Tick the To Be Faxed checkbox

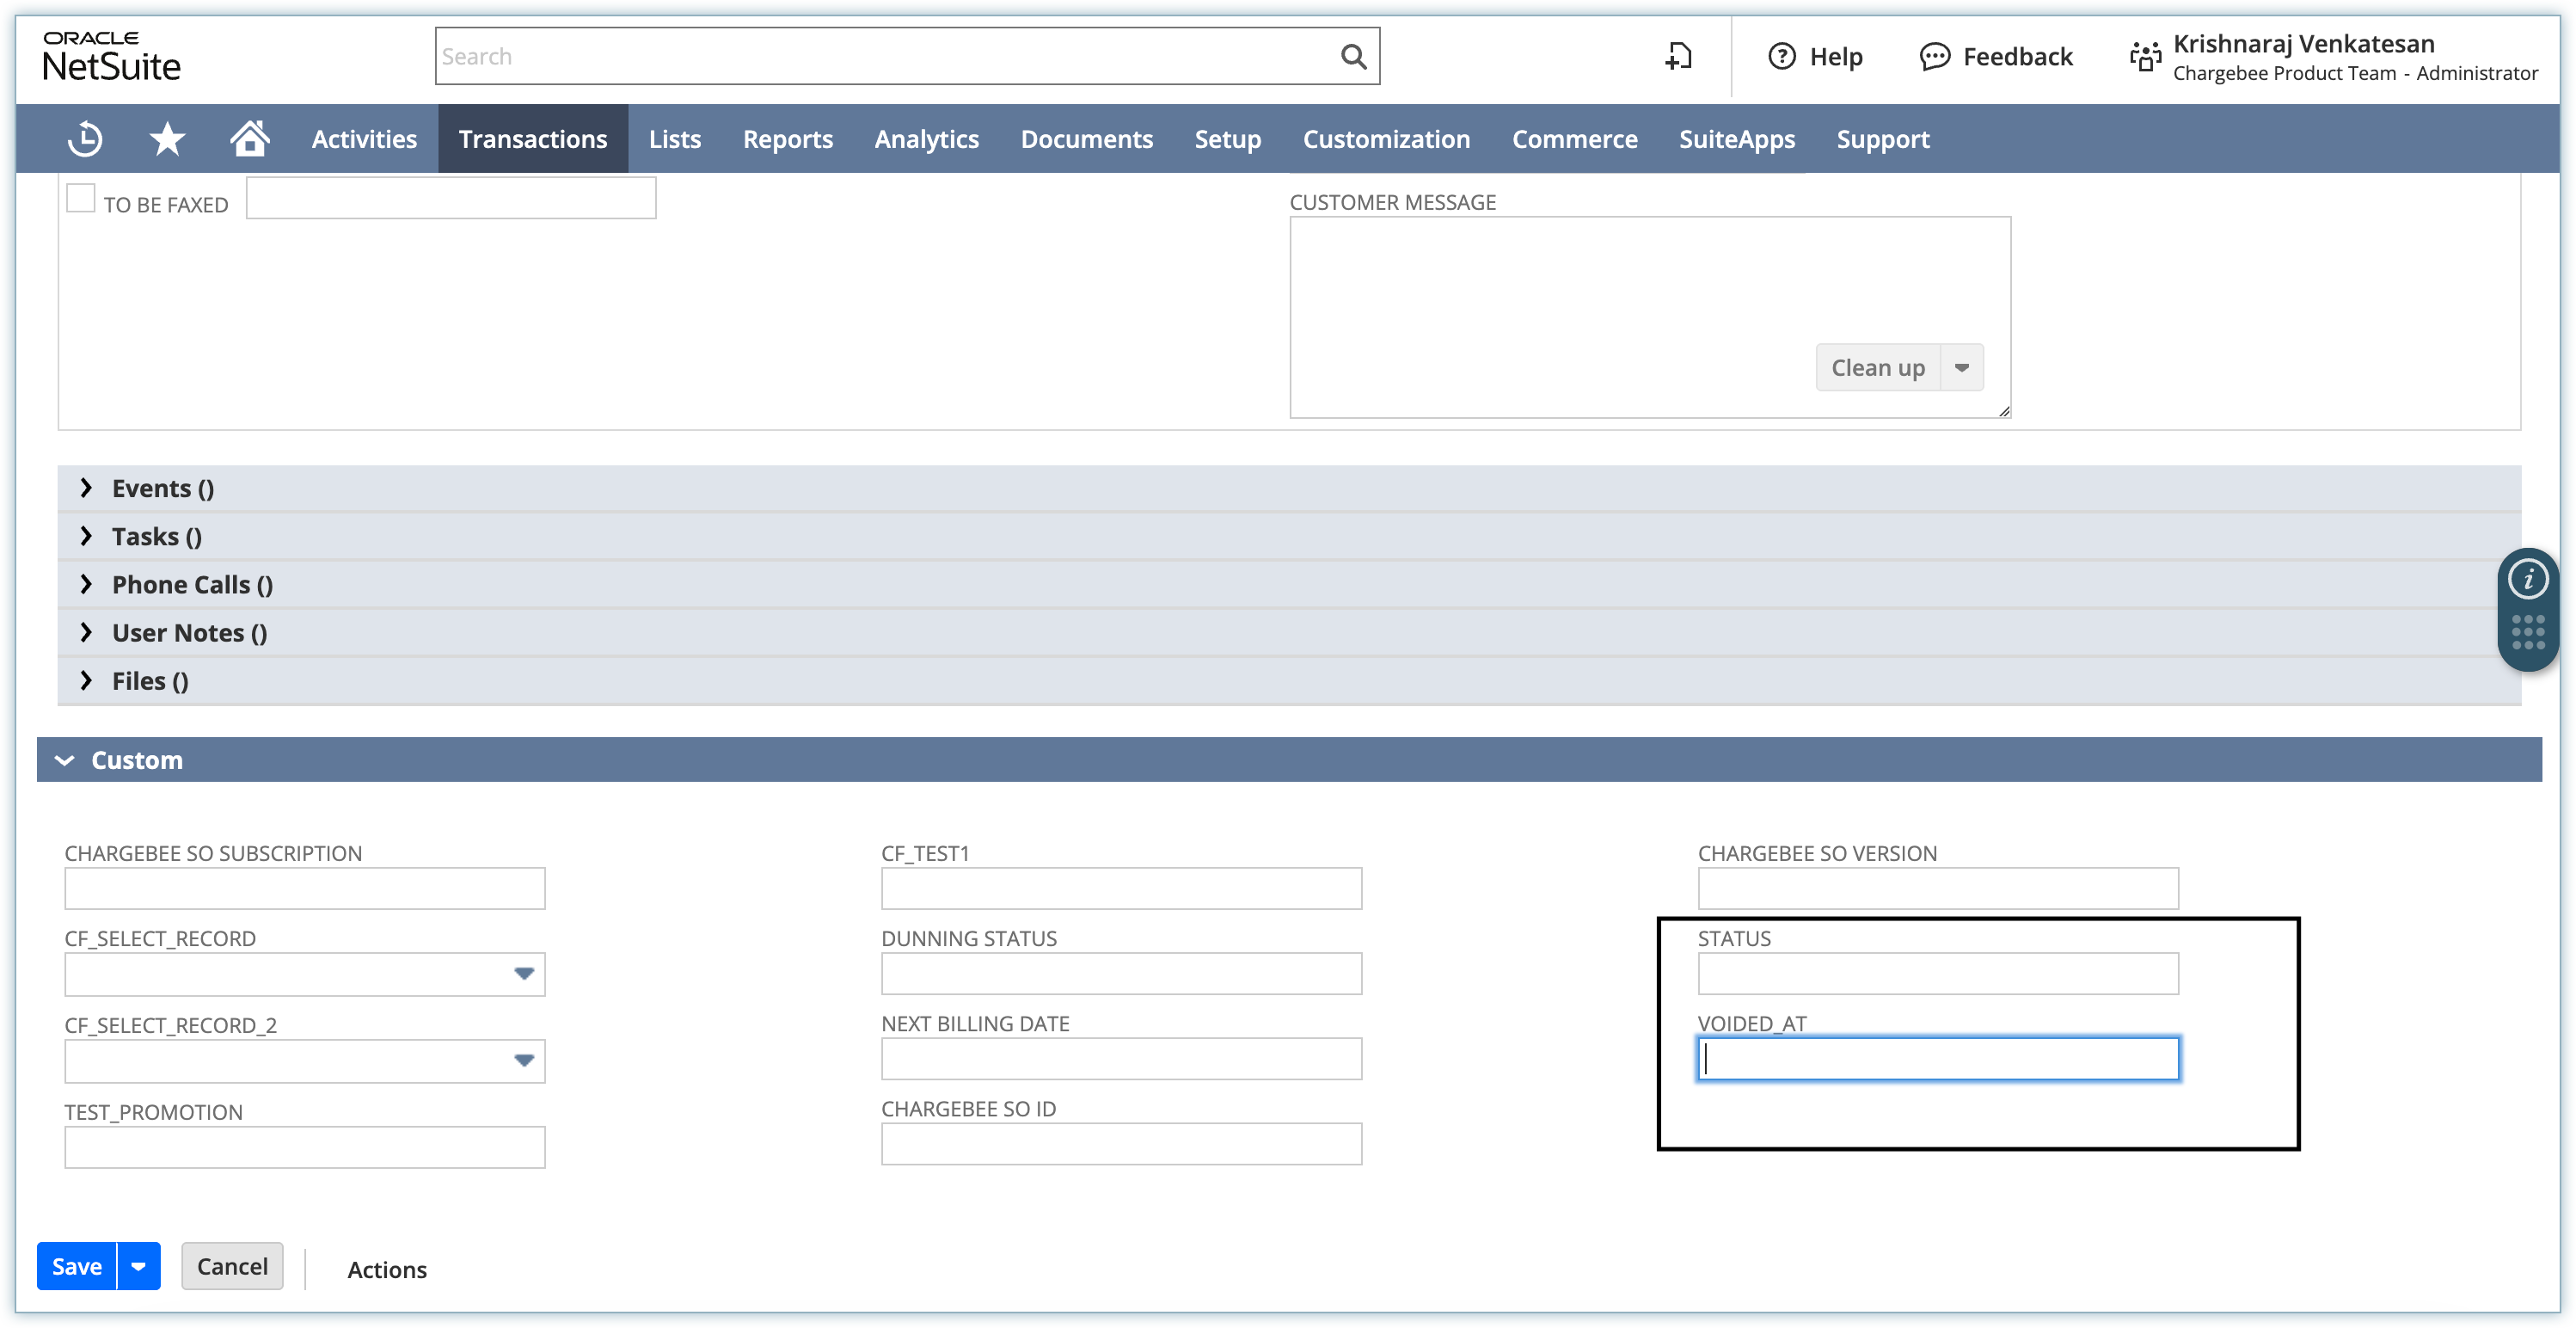tap(81, 198)
